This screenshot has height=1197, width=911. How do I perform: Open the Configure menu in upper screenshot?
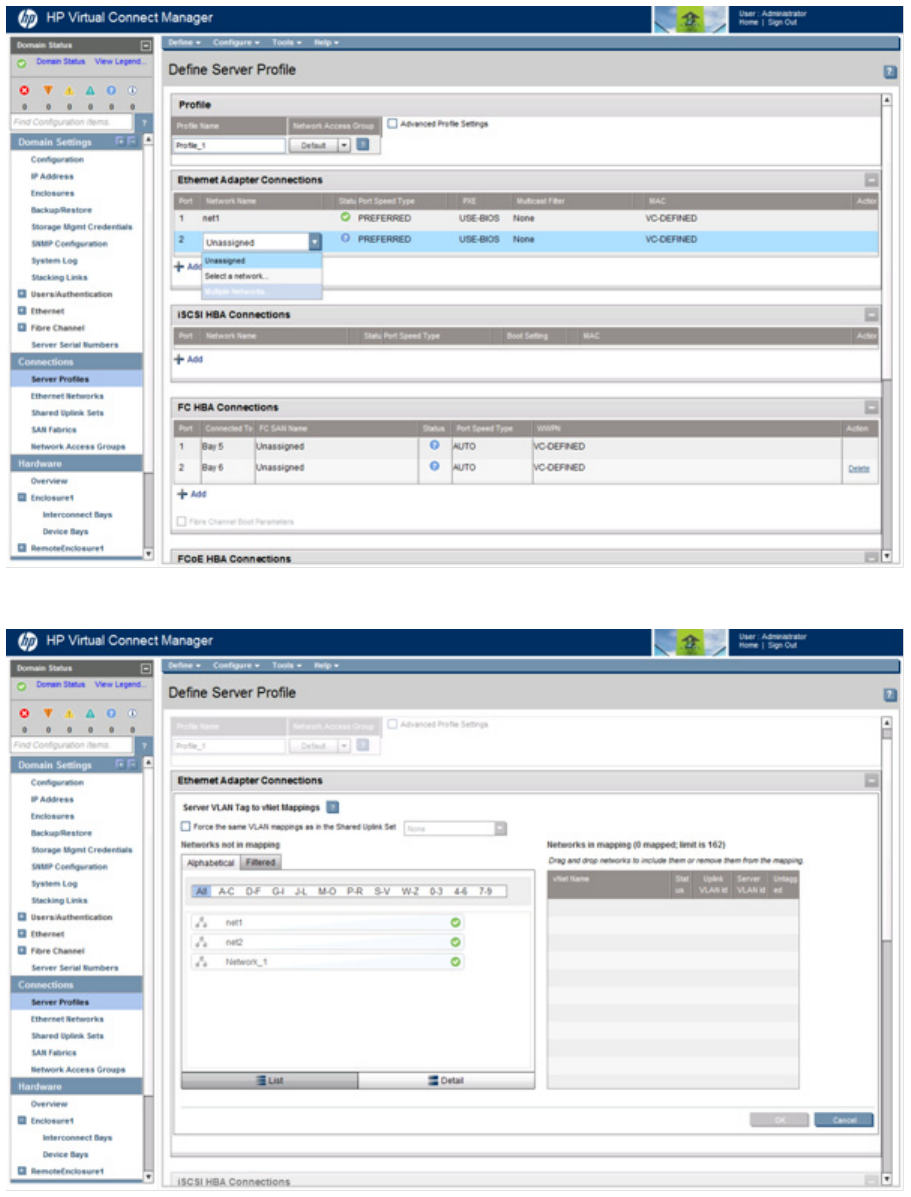click(x=236, y=43)
